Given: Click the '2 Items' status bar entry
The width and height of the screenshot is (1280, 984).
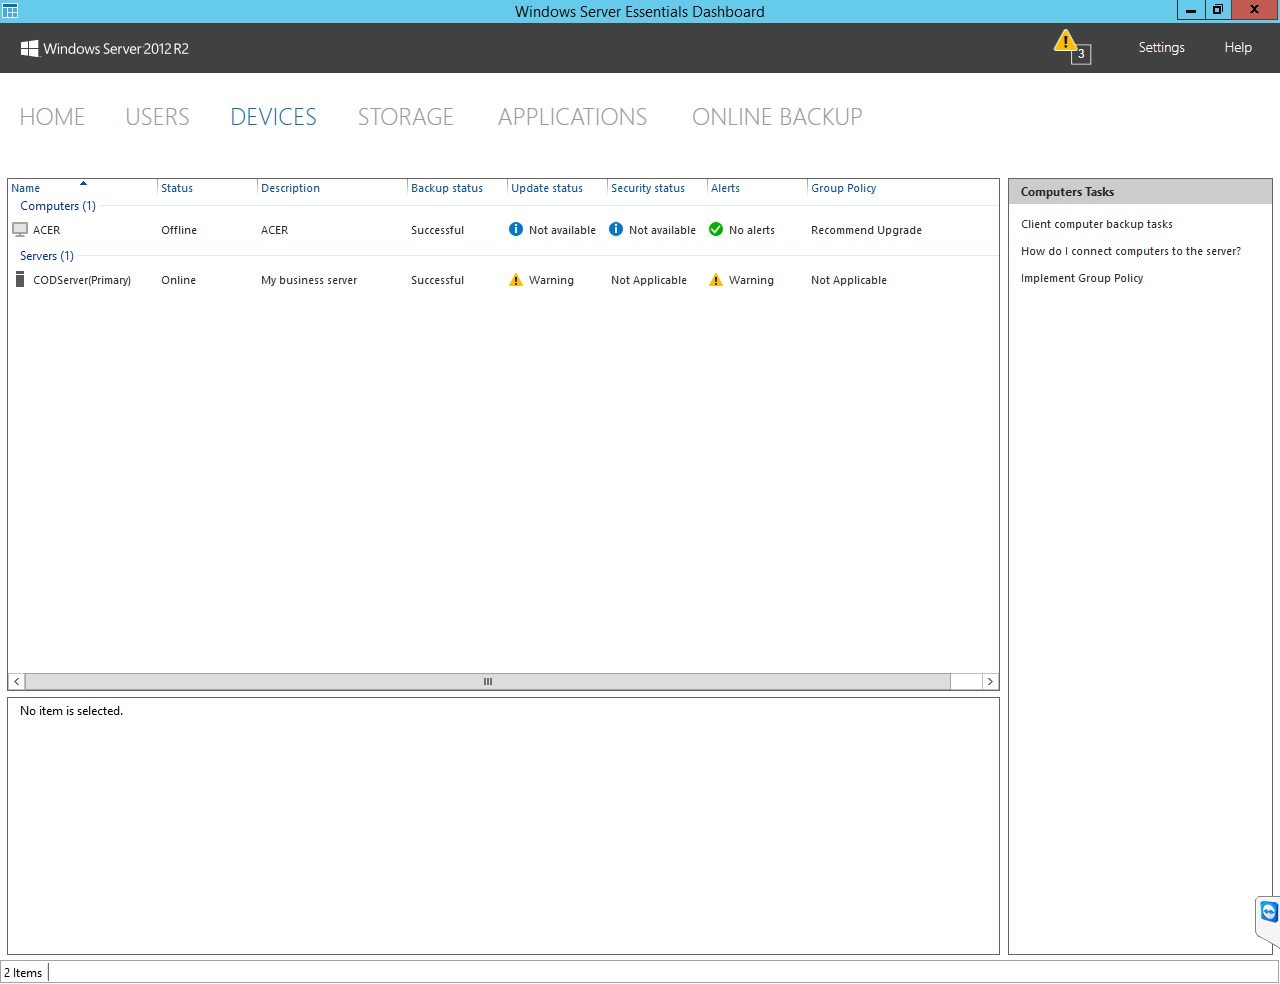Looking at the screenshot, I should tap(23, 973).
